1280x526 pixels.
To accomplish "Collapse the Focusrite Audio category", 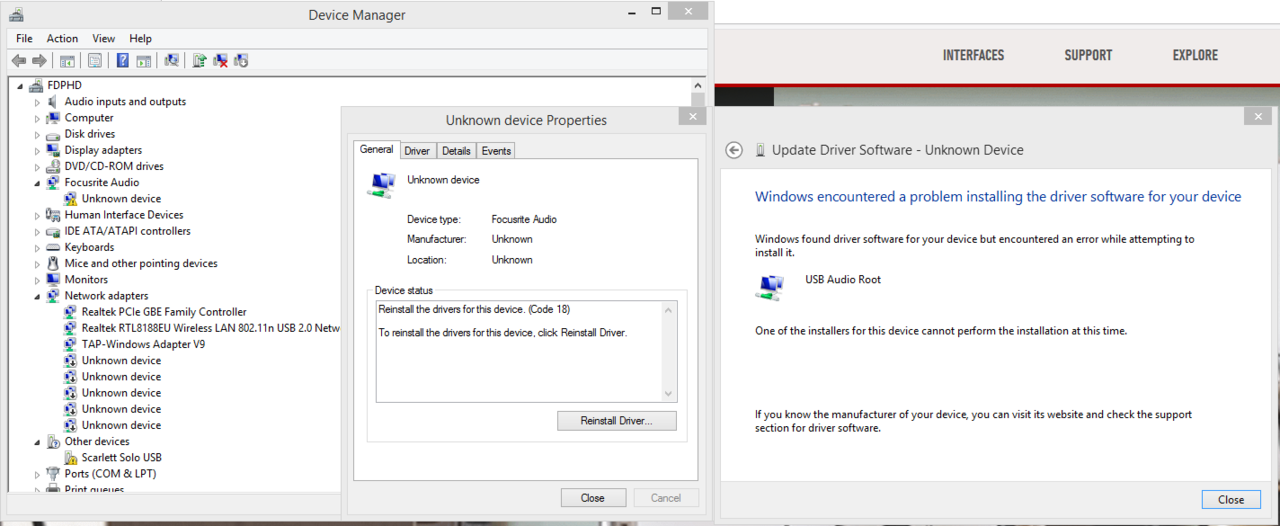I will point(38,183).
